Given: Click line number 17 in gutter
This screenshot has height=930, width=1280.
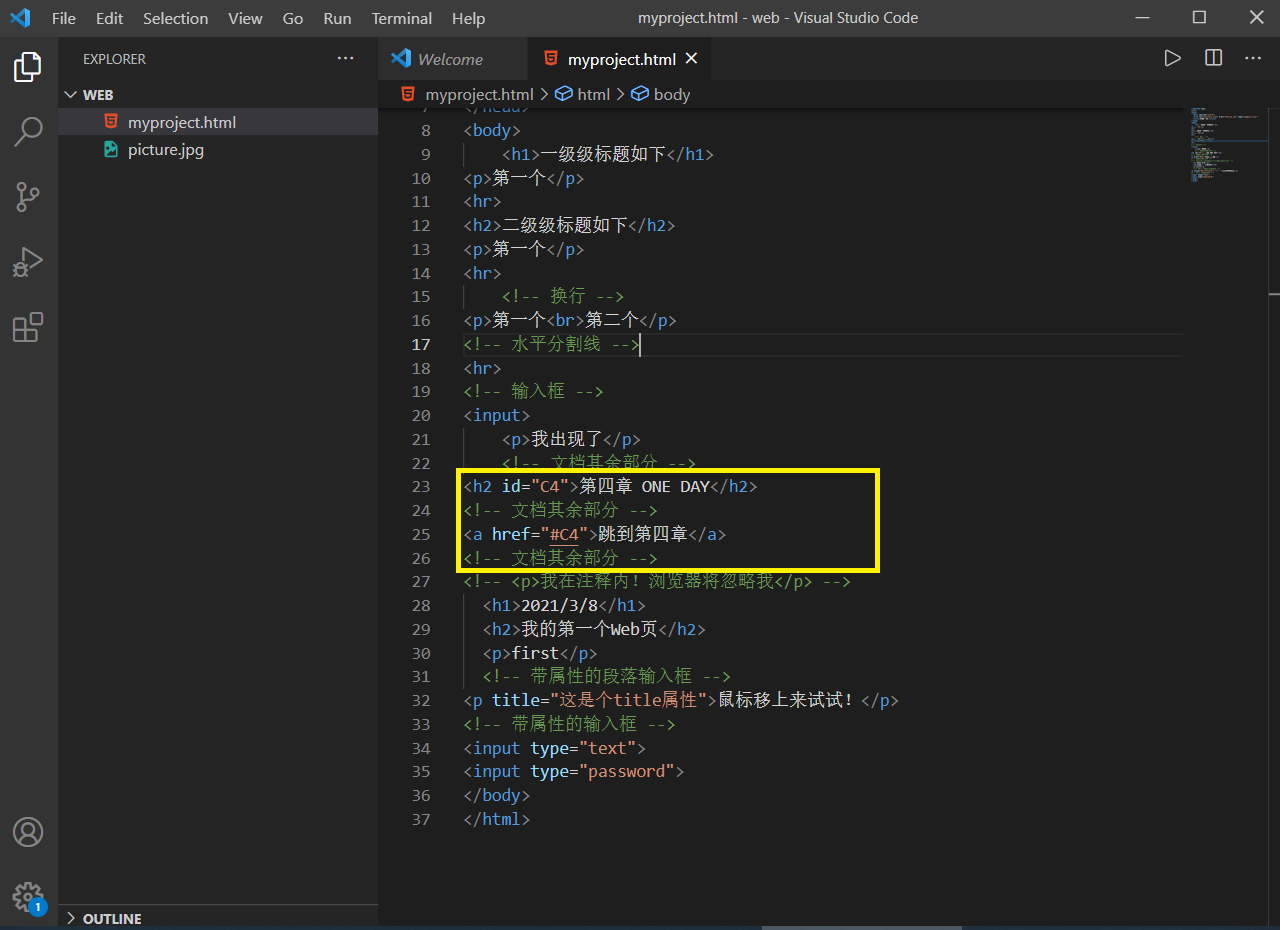Looking at the screenshot, I should (421, 344).
